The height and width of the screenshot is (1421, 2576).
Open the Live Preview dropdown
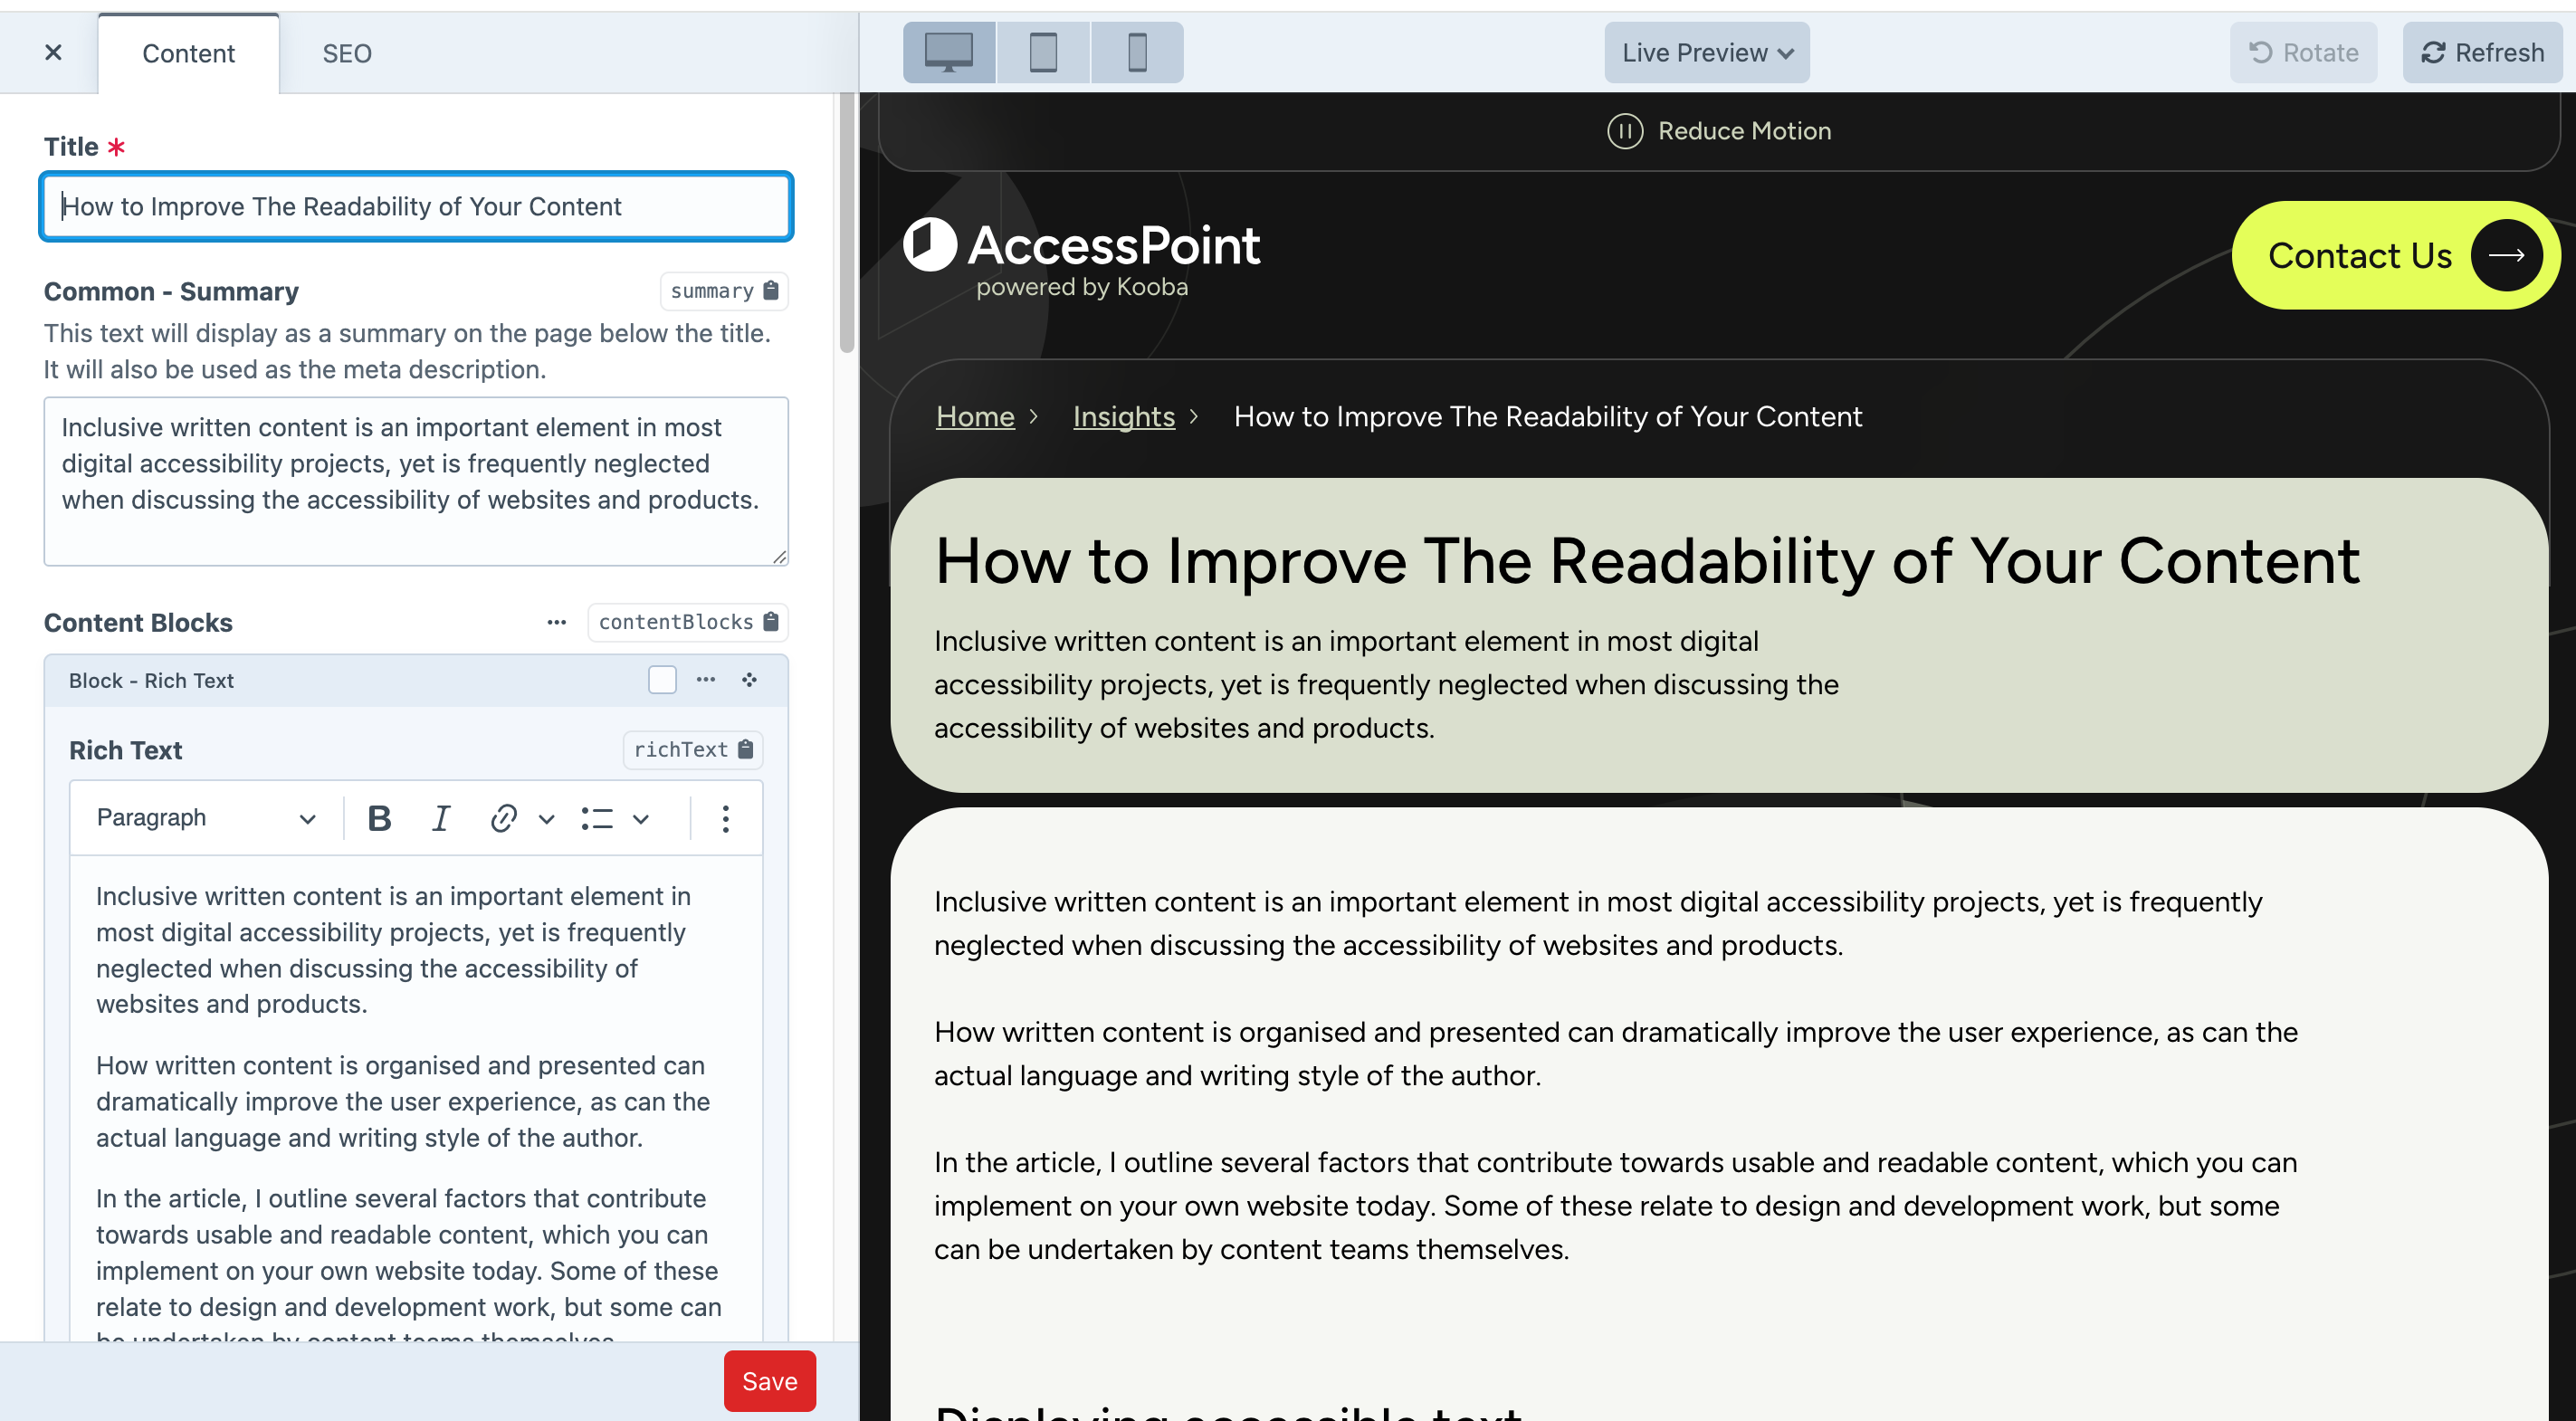click(x=1706, y=52)
